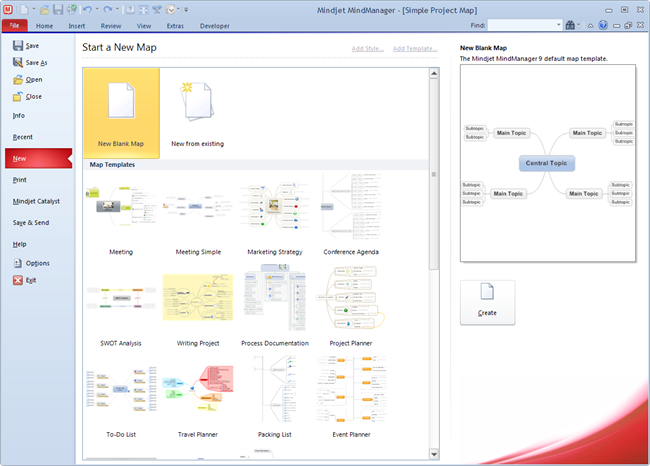
Task: Switch to the View ribbon tab
Action: coord(144,26)
